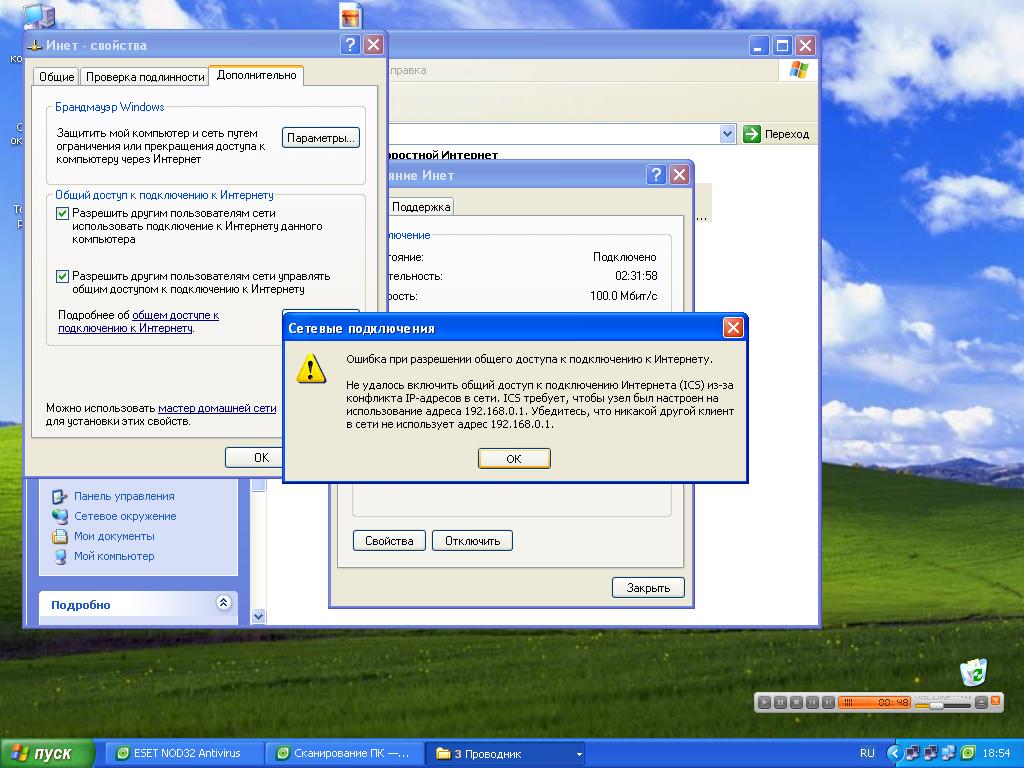1024x768 pixels.
Task: Collapse the Подробно panel using its chevron
Action: coord(223,603)
